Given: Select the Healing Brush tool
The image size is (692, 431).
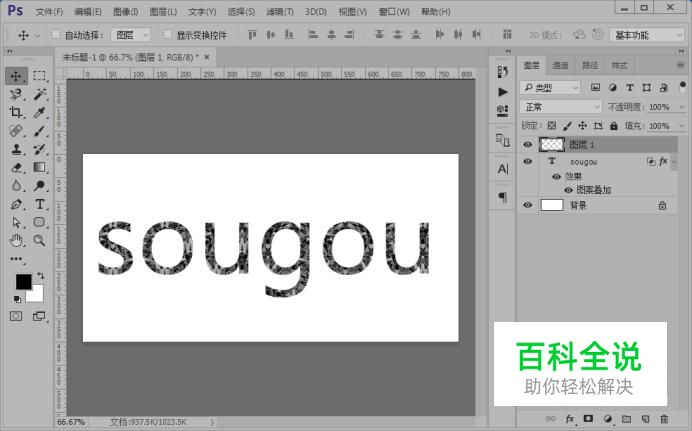Looking at the screenshot, I should click(x=16, y=131).
